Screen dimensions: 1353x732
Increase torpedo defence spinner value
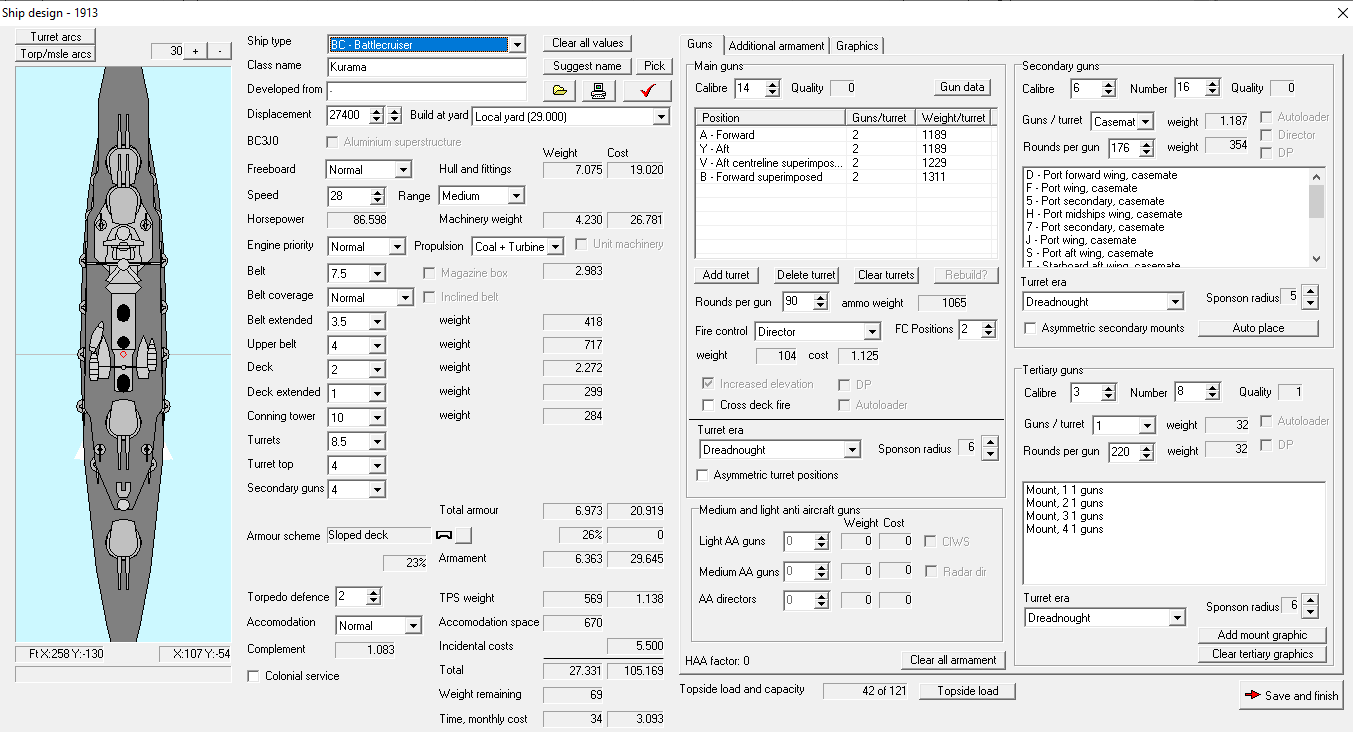(x=373, y=592)
